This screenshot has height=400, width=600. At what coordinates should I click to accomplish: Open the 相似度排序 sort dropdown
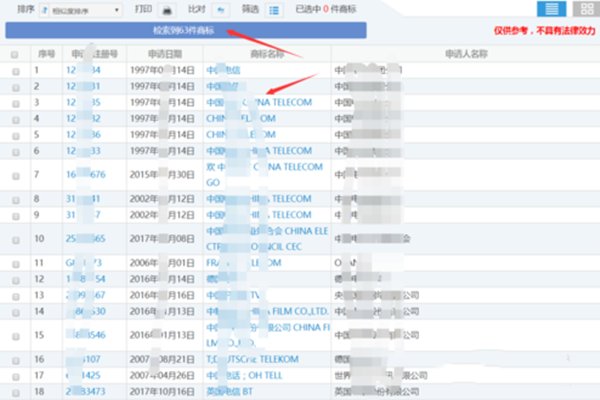(x=81, y=10)
